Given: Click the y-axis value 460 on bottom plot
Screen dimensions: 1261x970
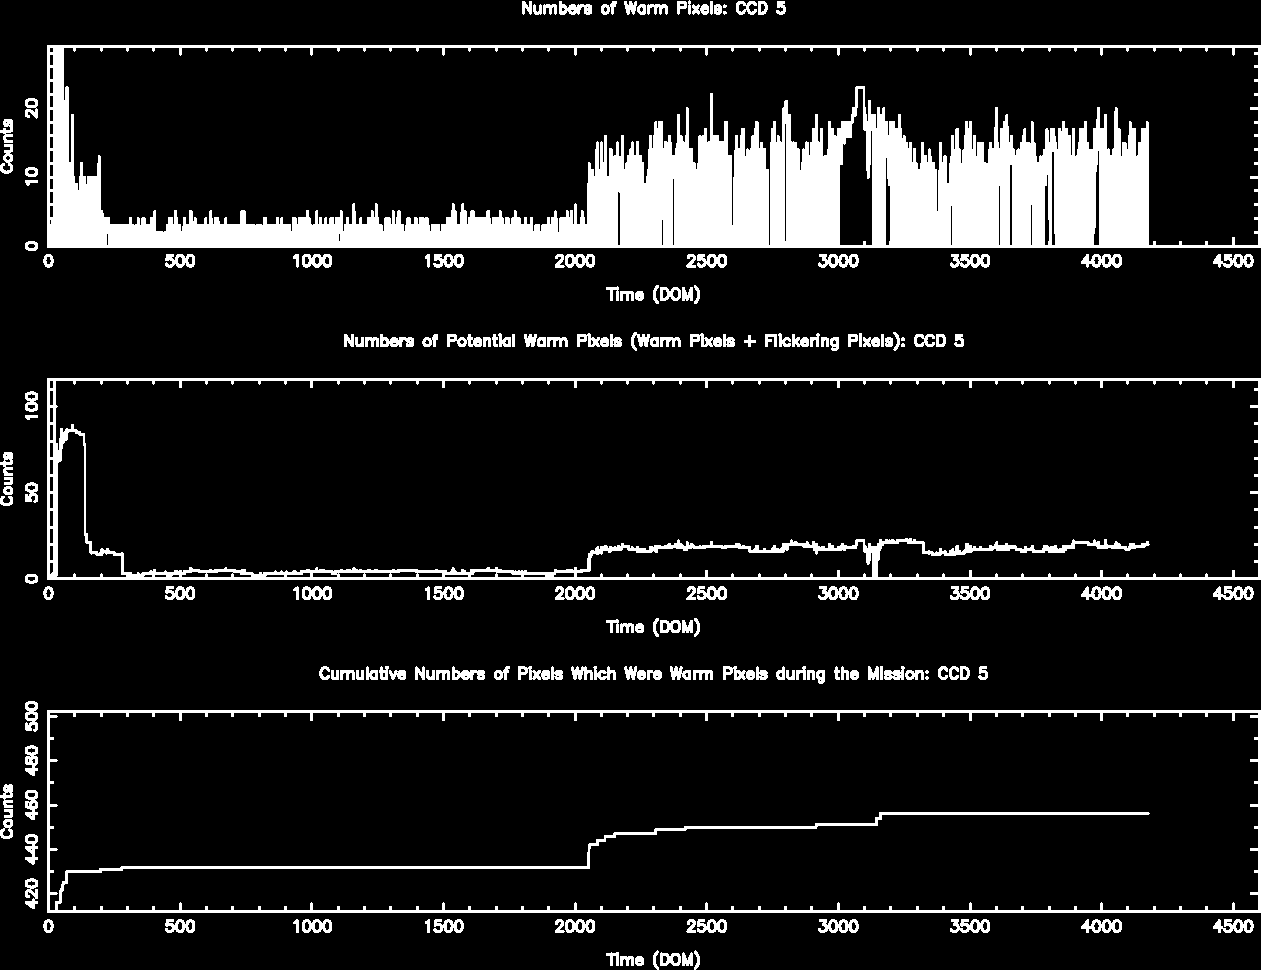Looking at the screenshot, I should (33, 806).
